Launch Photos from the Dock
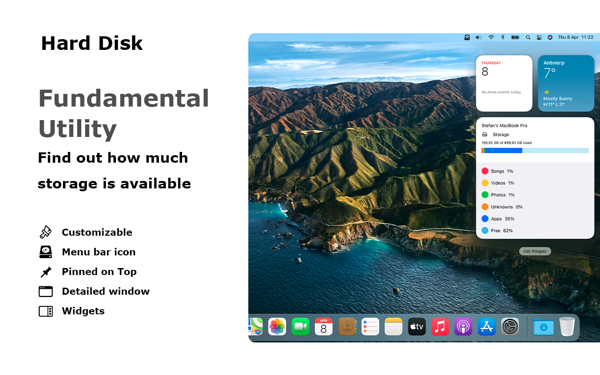 (x=277, y=327)
